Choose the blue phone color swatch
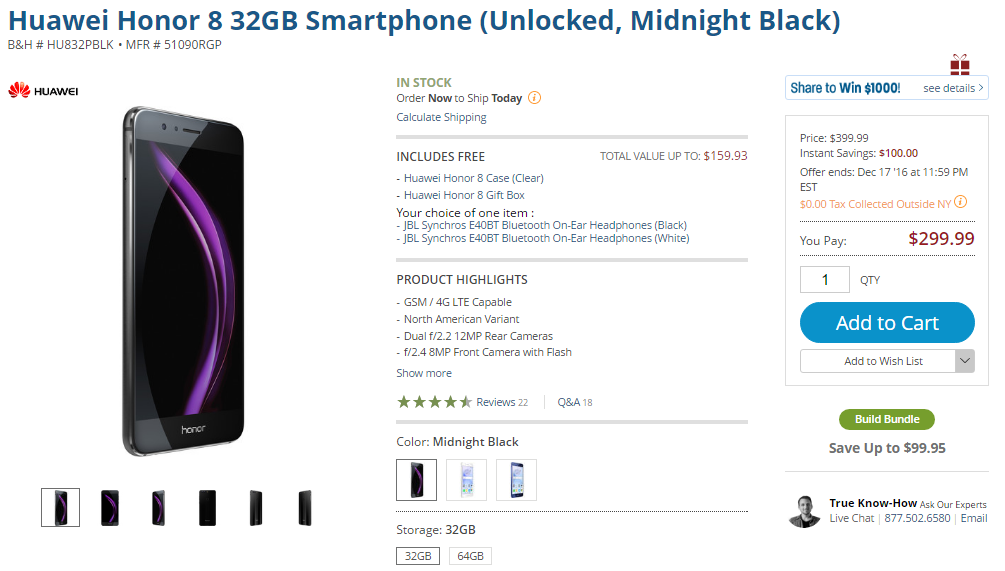 (516, 480)
